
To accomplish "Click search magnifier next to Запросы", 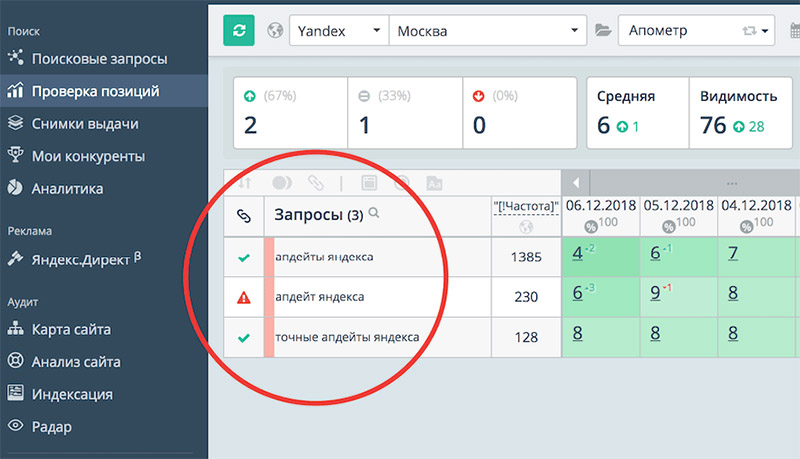I will pos(374,213).
